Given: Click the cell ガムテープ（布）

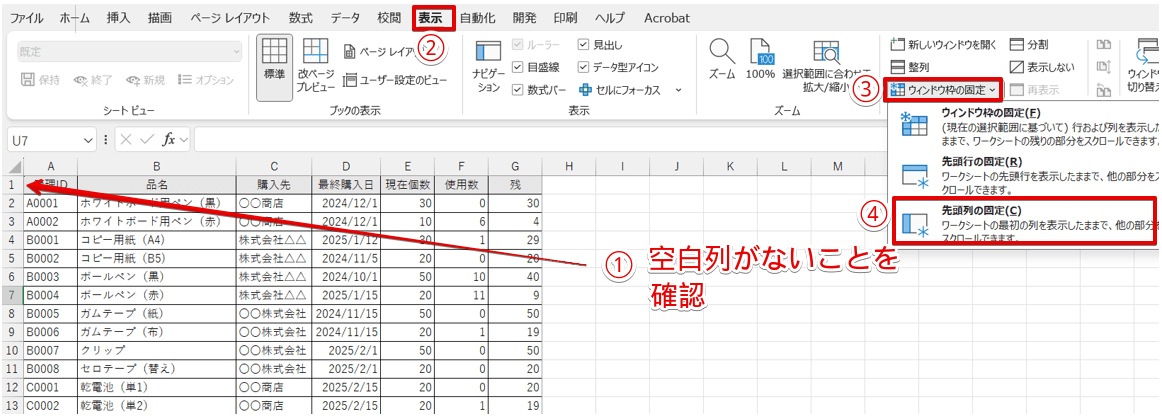Looking at the screenshot, I should [x=157, y=331].
